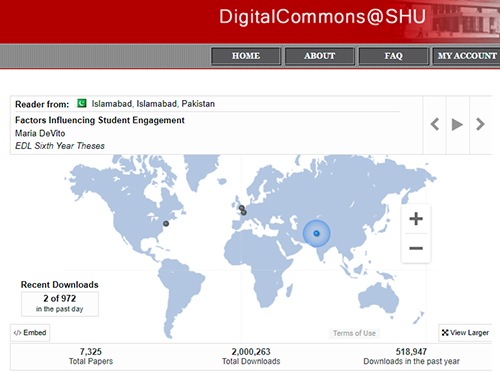Open EDL Sixth Year Theses collection
The width and height of the screenshot is (500, 375).
pos(60,146)
